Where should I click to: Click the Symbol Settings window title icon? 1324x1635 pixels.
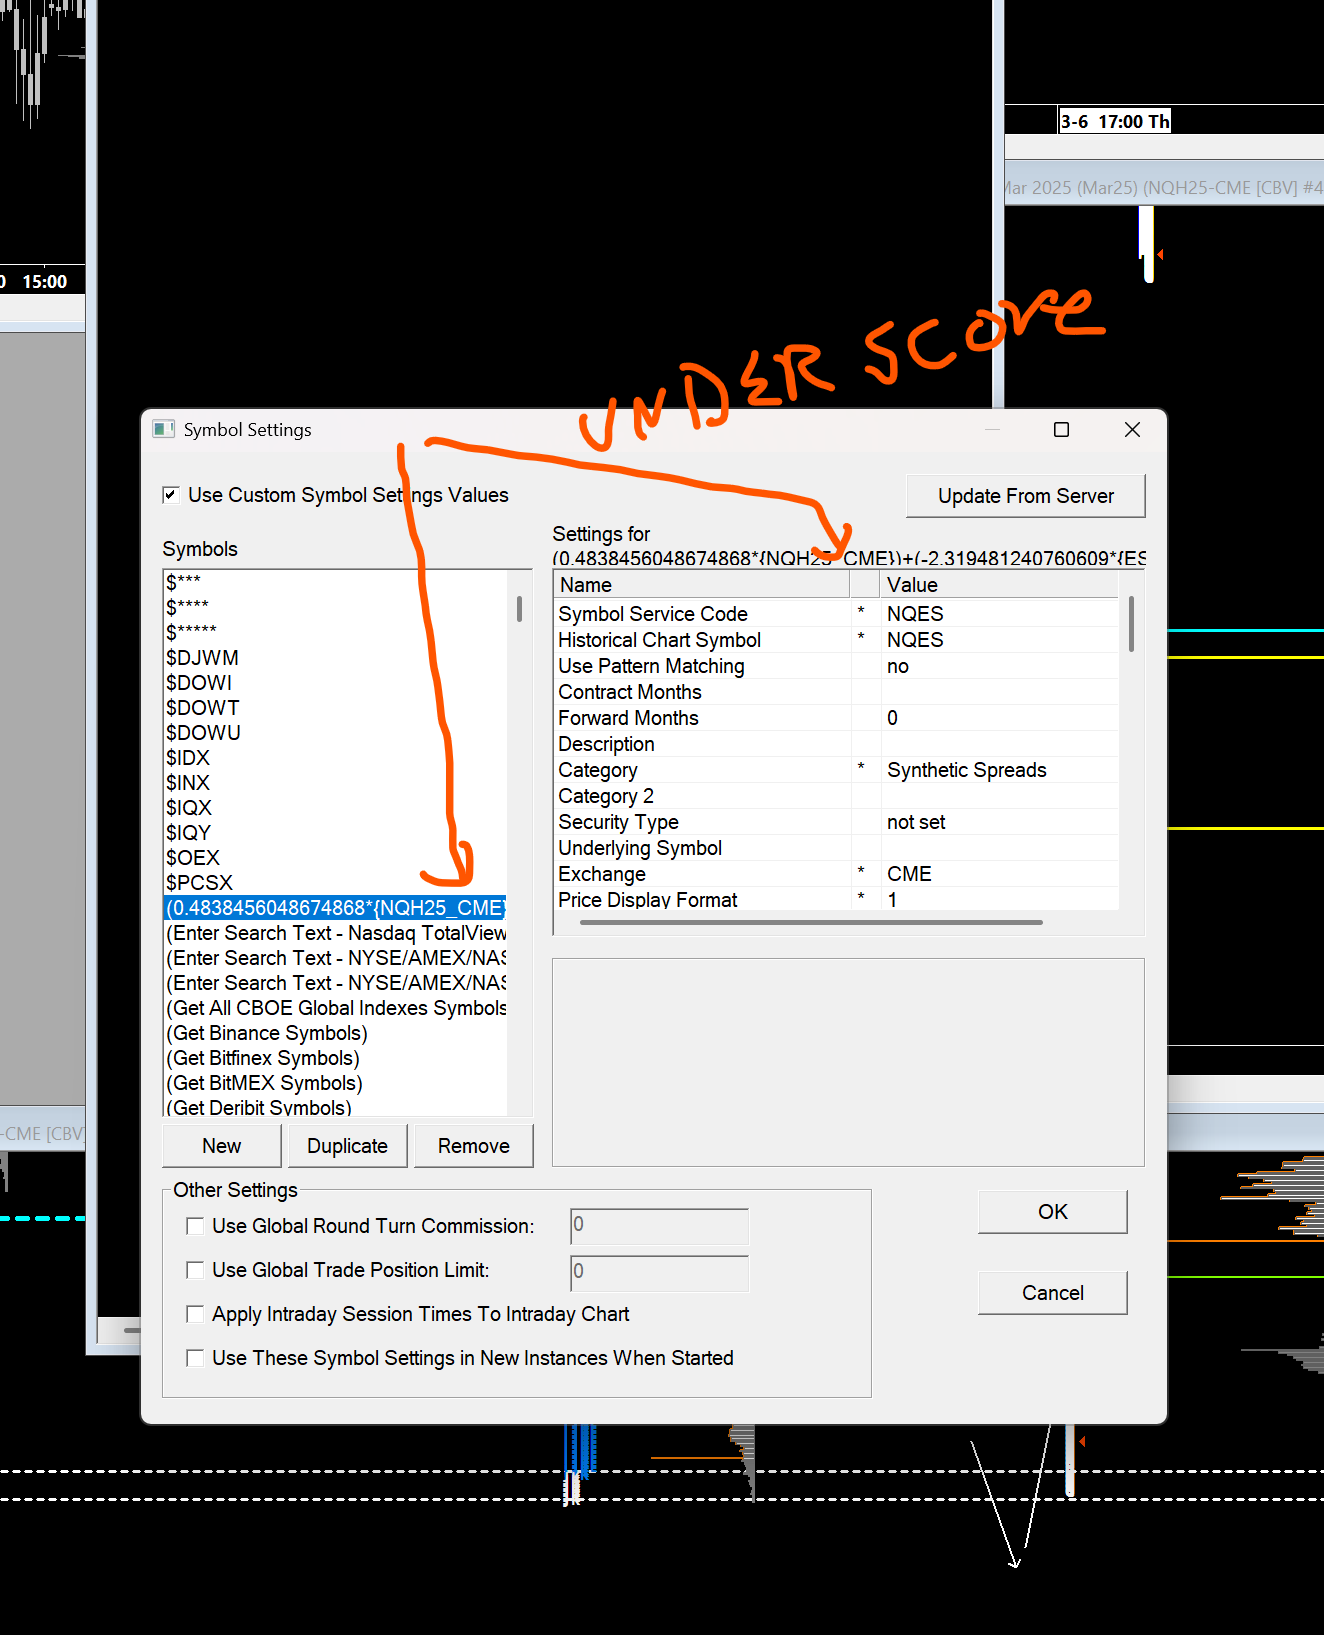tap(163, 429)
